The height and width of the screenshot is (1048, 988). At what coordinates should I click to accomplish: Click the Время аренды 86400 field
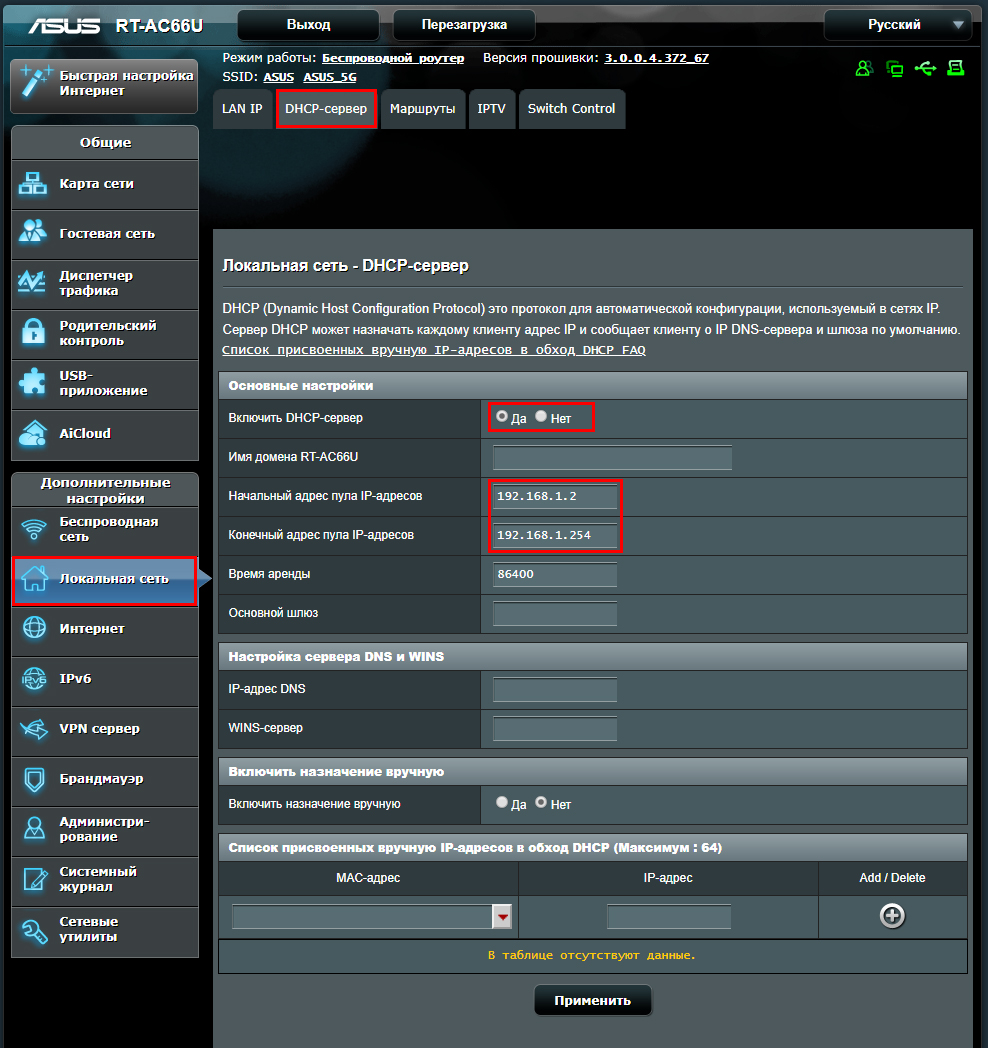[x=555, y=574]
